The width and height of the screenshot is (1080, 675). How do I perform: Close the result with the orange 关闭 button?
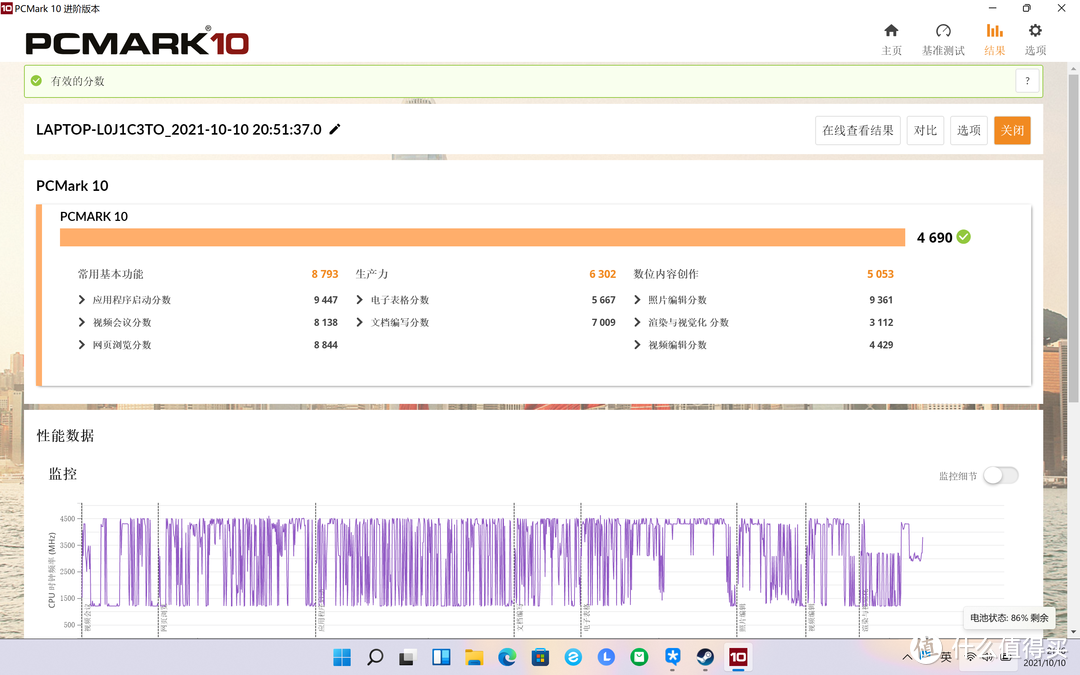1012,130
